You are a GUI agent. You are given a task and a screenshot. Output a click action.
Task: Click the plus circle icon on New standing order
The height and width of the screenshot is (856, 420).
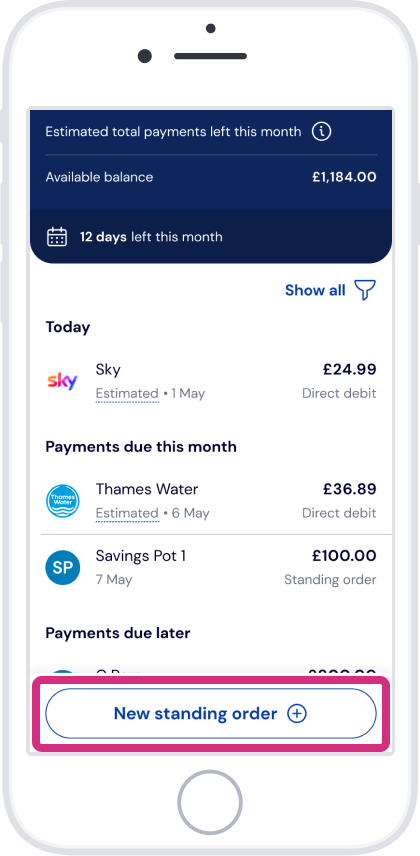click(297, 714)
